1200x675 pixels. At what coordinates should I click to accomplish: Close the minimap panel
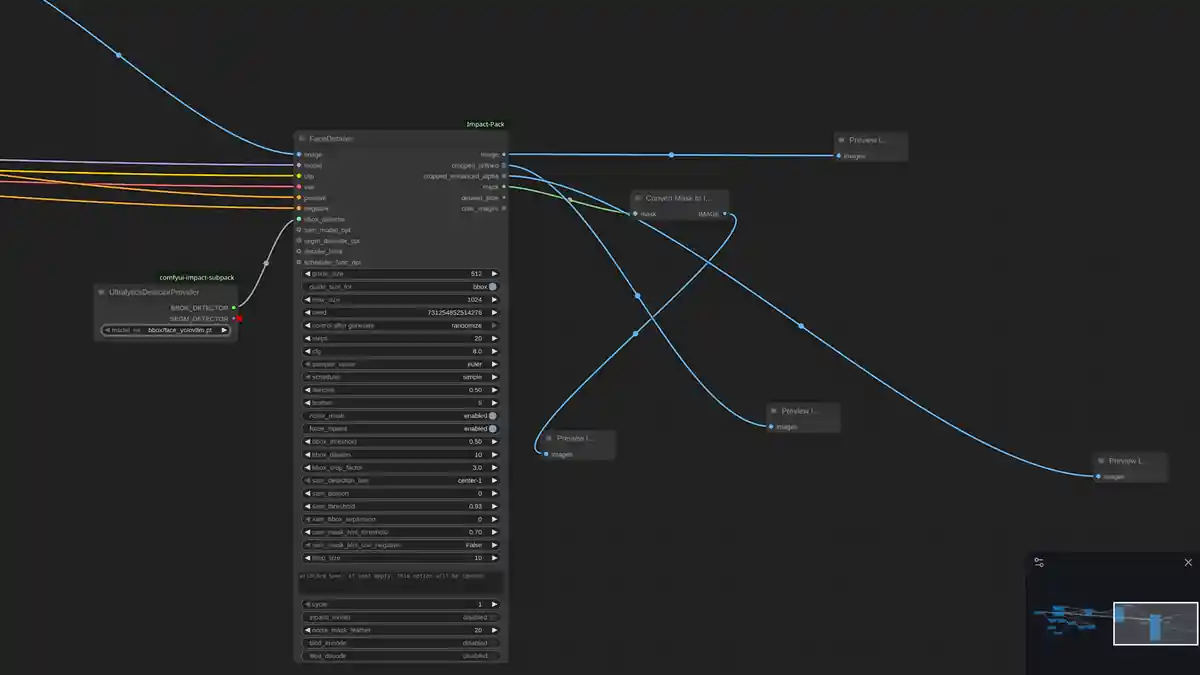pyautogui.click(x=1188, y=562)
